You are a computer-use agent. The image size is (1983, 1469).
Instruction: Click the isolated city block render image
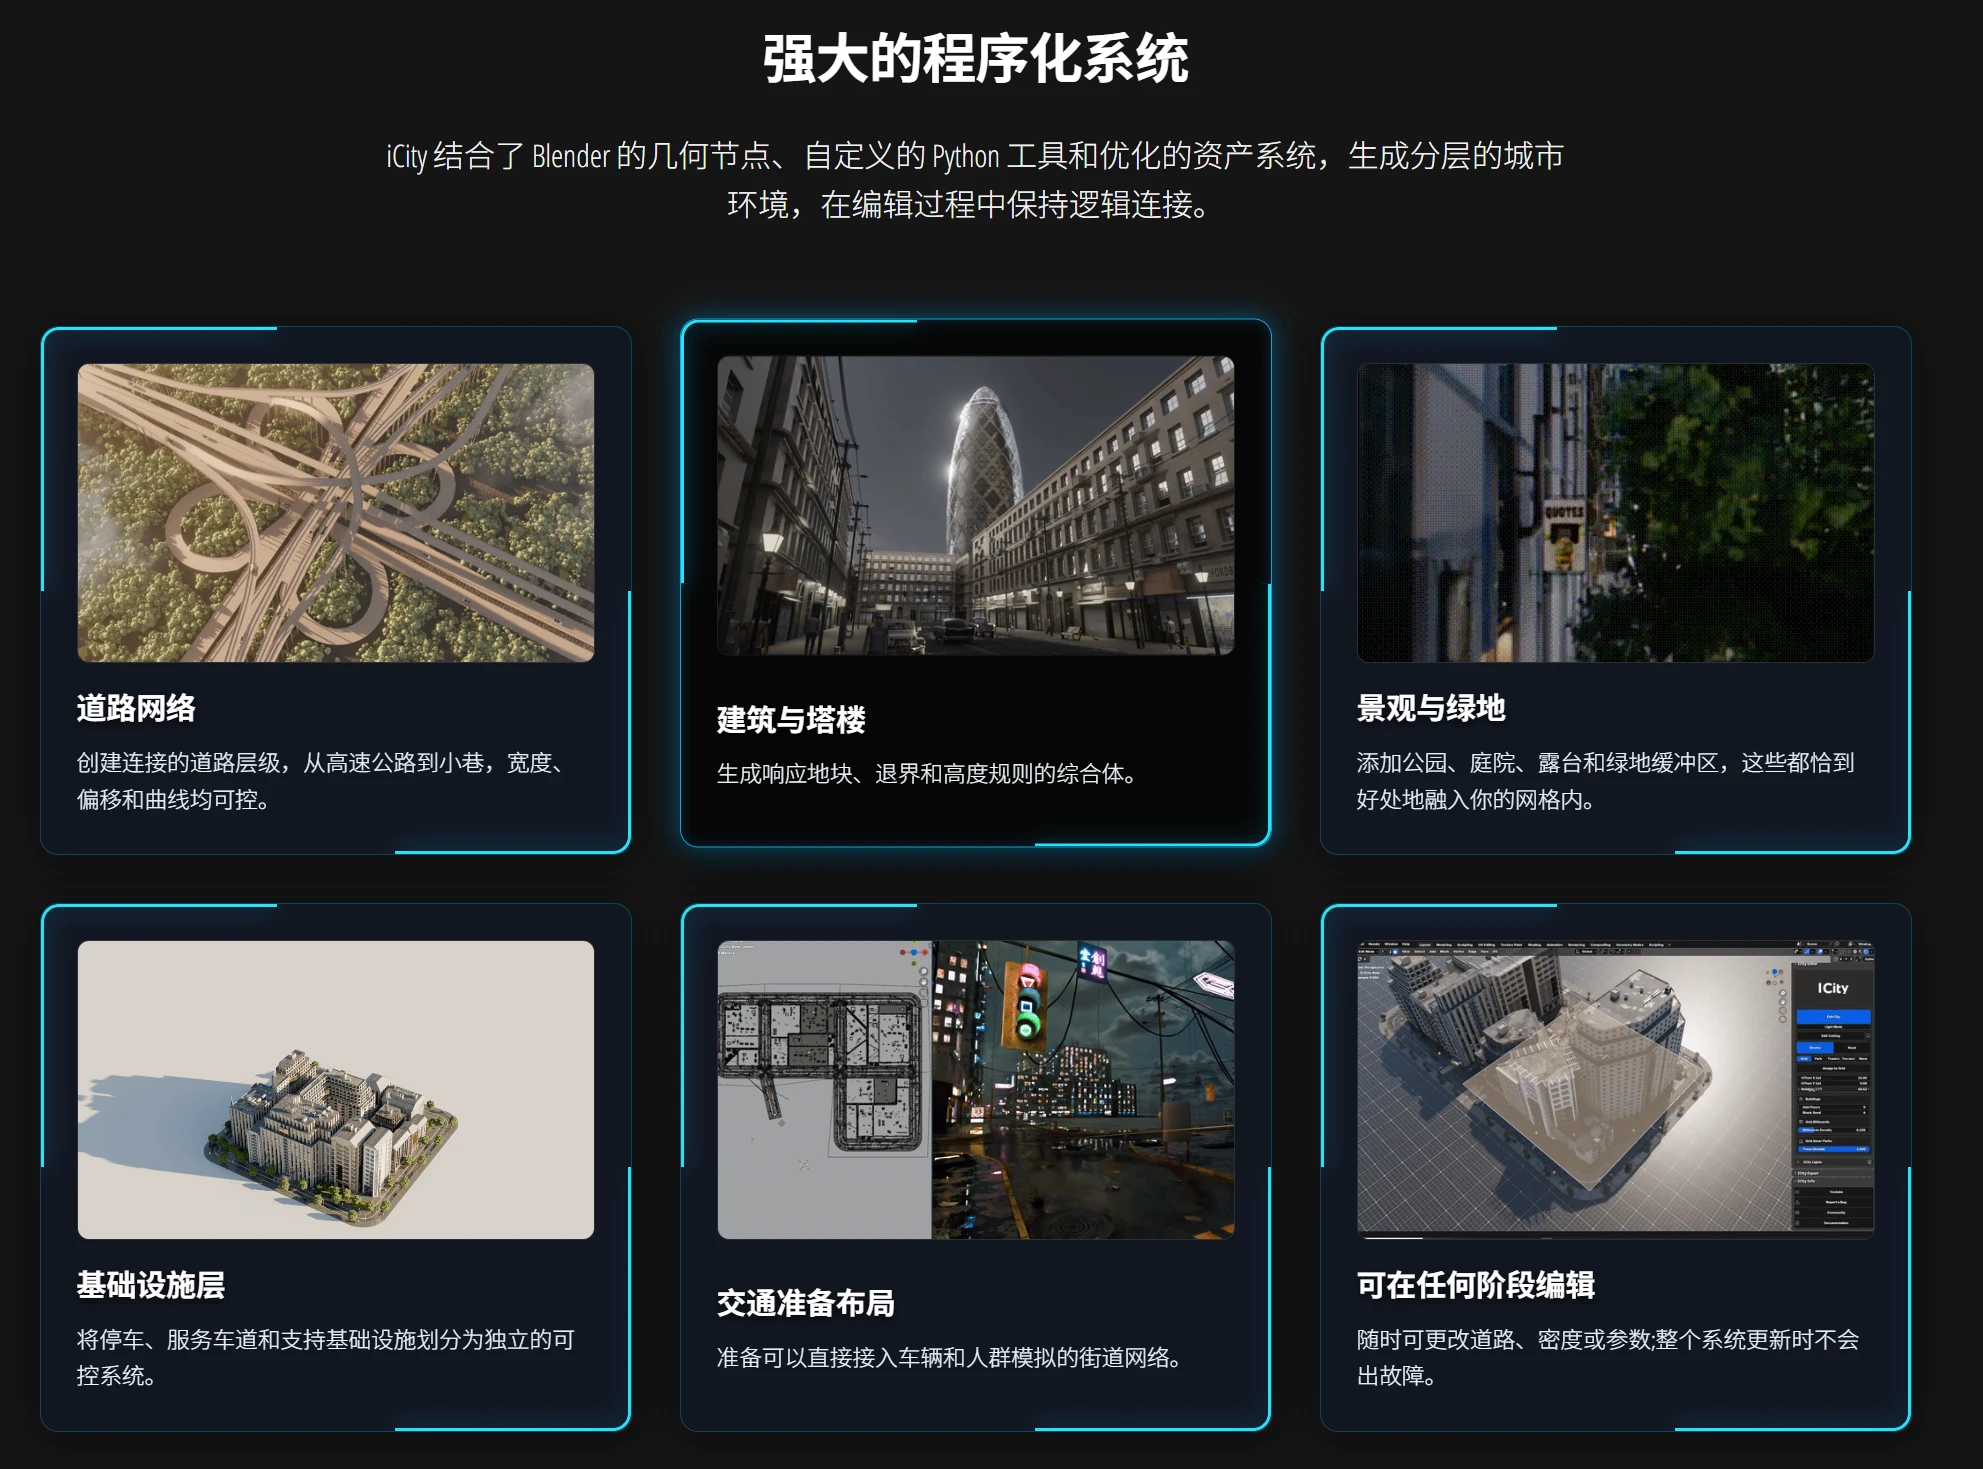click(336, 1089)
